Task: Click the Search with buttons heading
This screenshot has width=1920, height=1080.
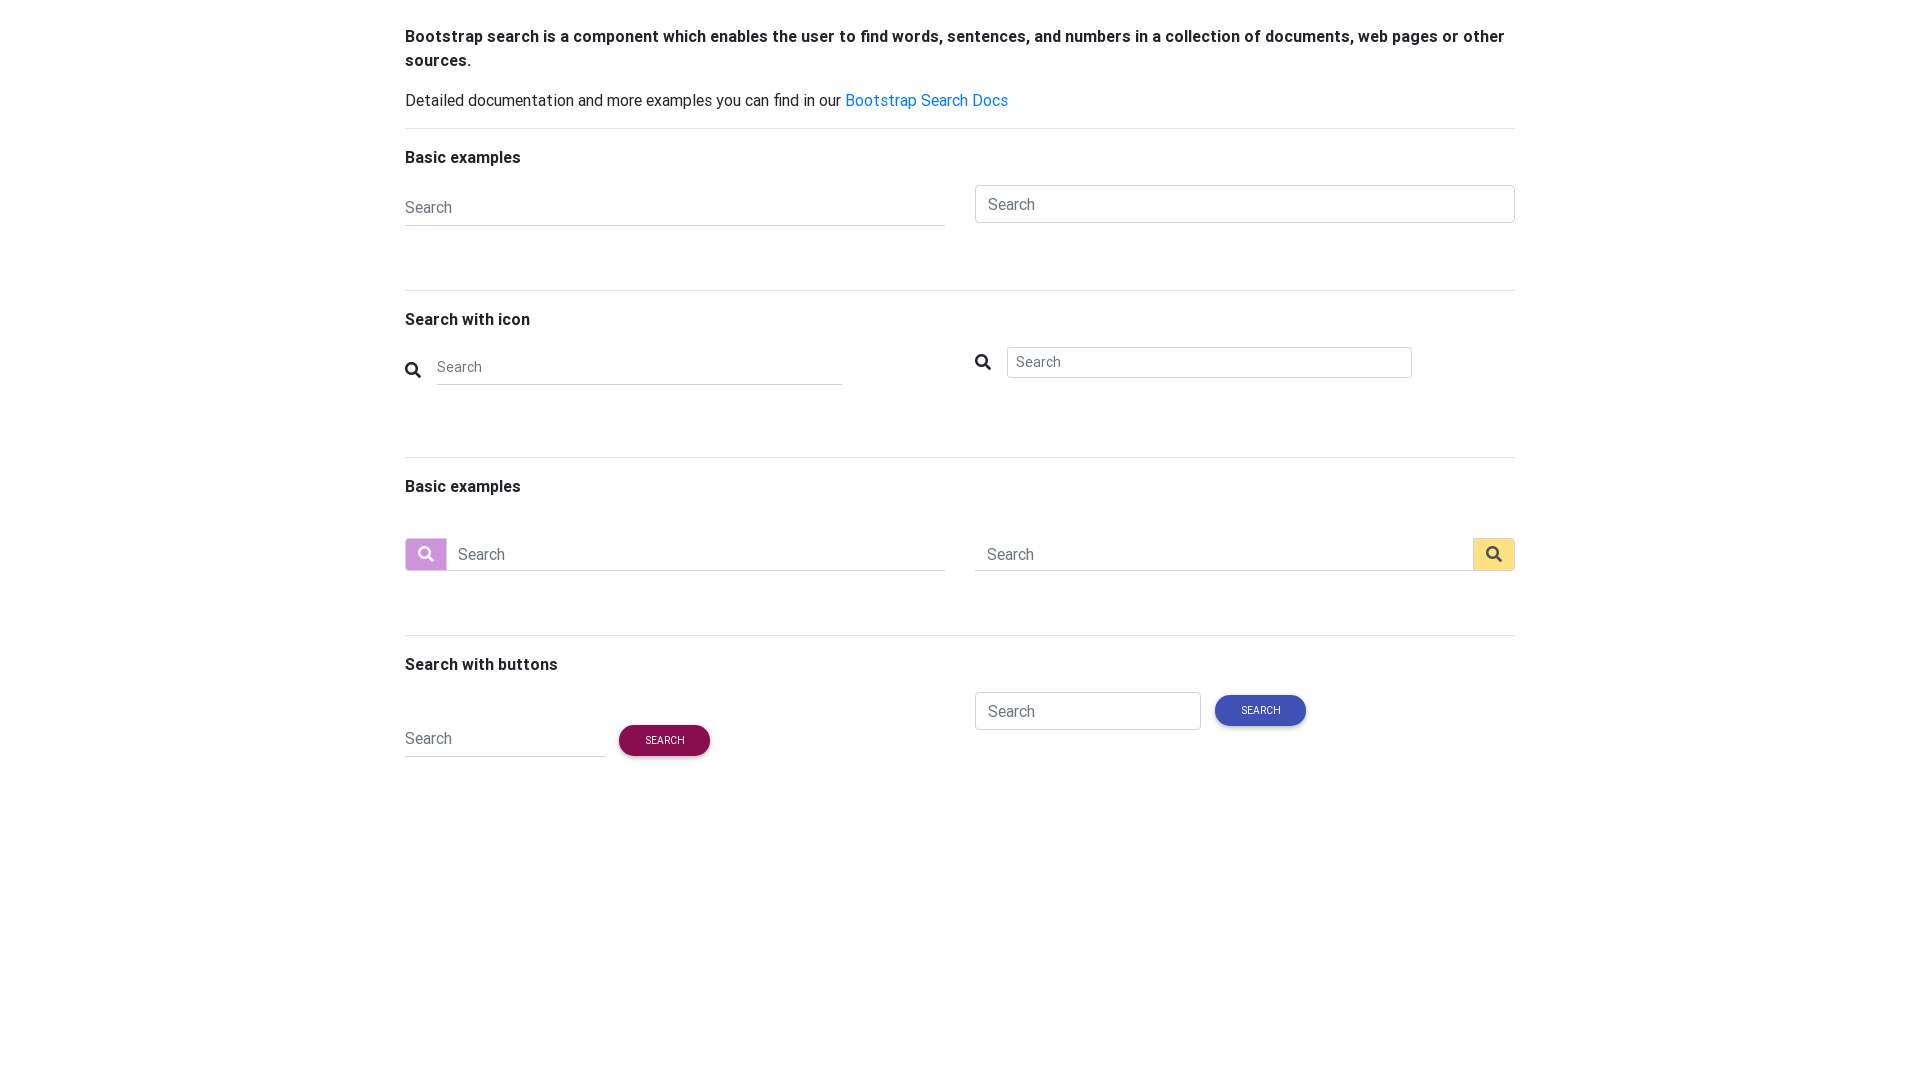Action: (481, 664)
